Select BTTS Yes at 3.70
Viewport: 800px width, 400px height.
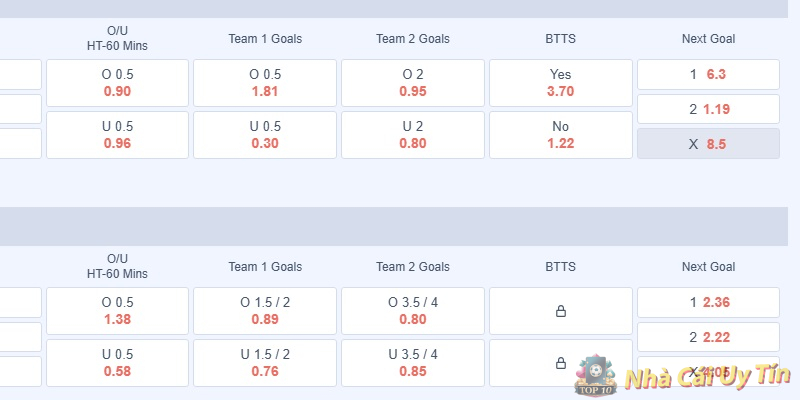click(560, 83)
